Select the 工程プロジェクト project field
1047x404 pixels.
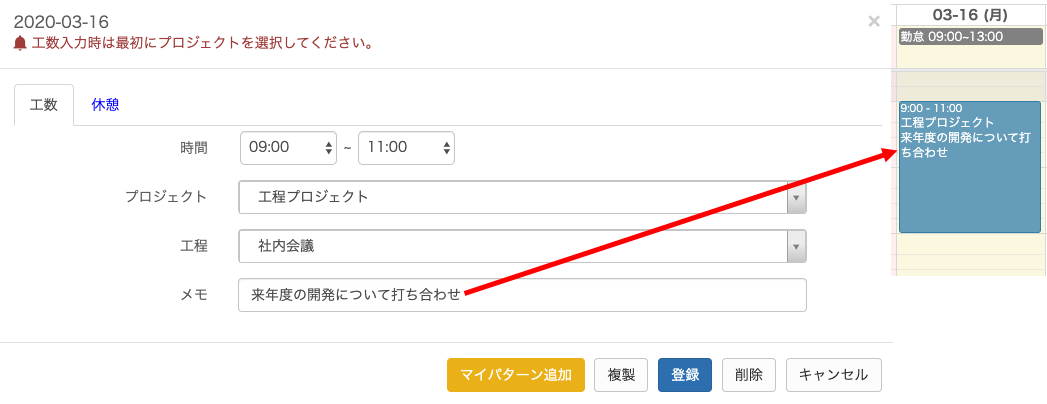coord(522,198)
